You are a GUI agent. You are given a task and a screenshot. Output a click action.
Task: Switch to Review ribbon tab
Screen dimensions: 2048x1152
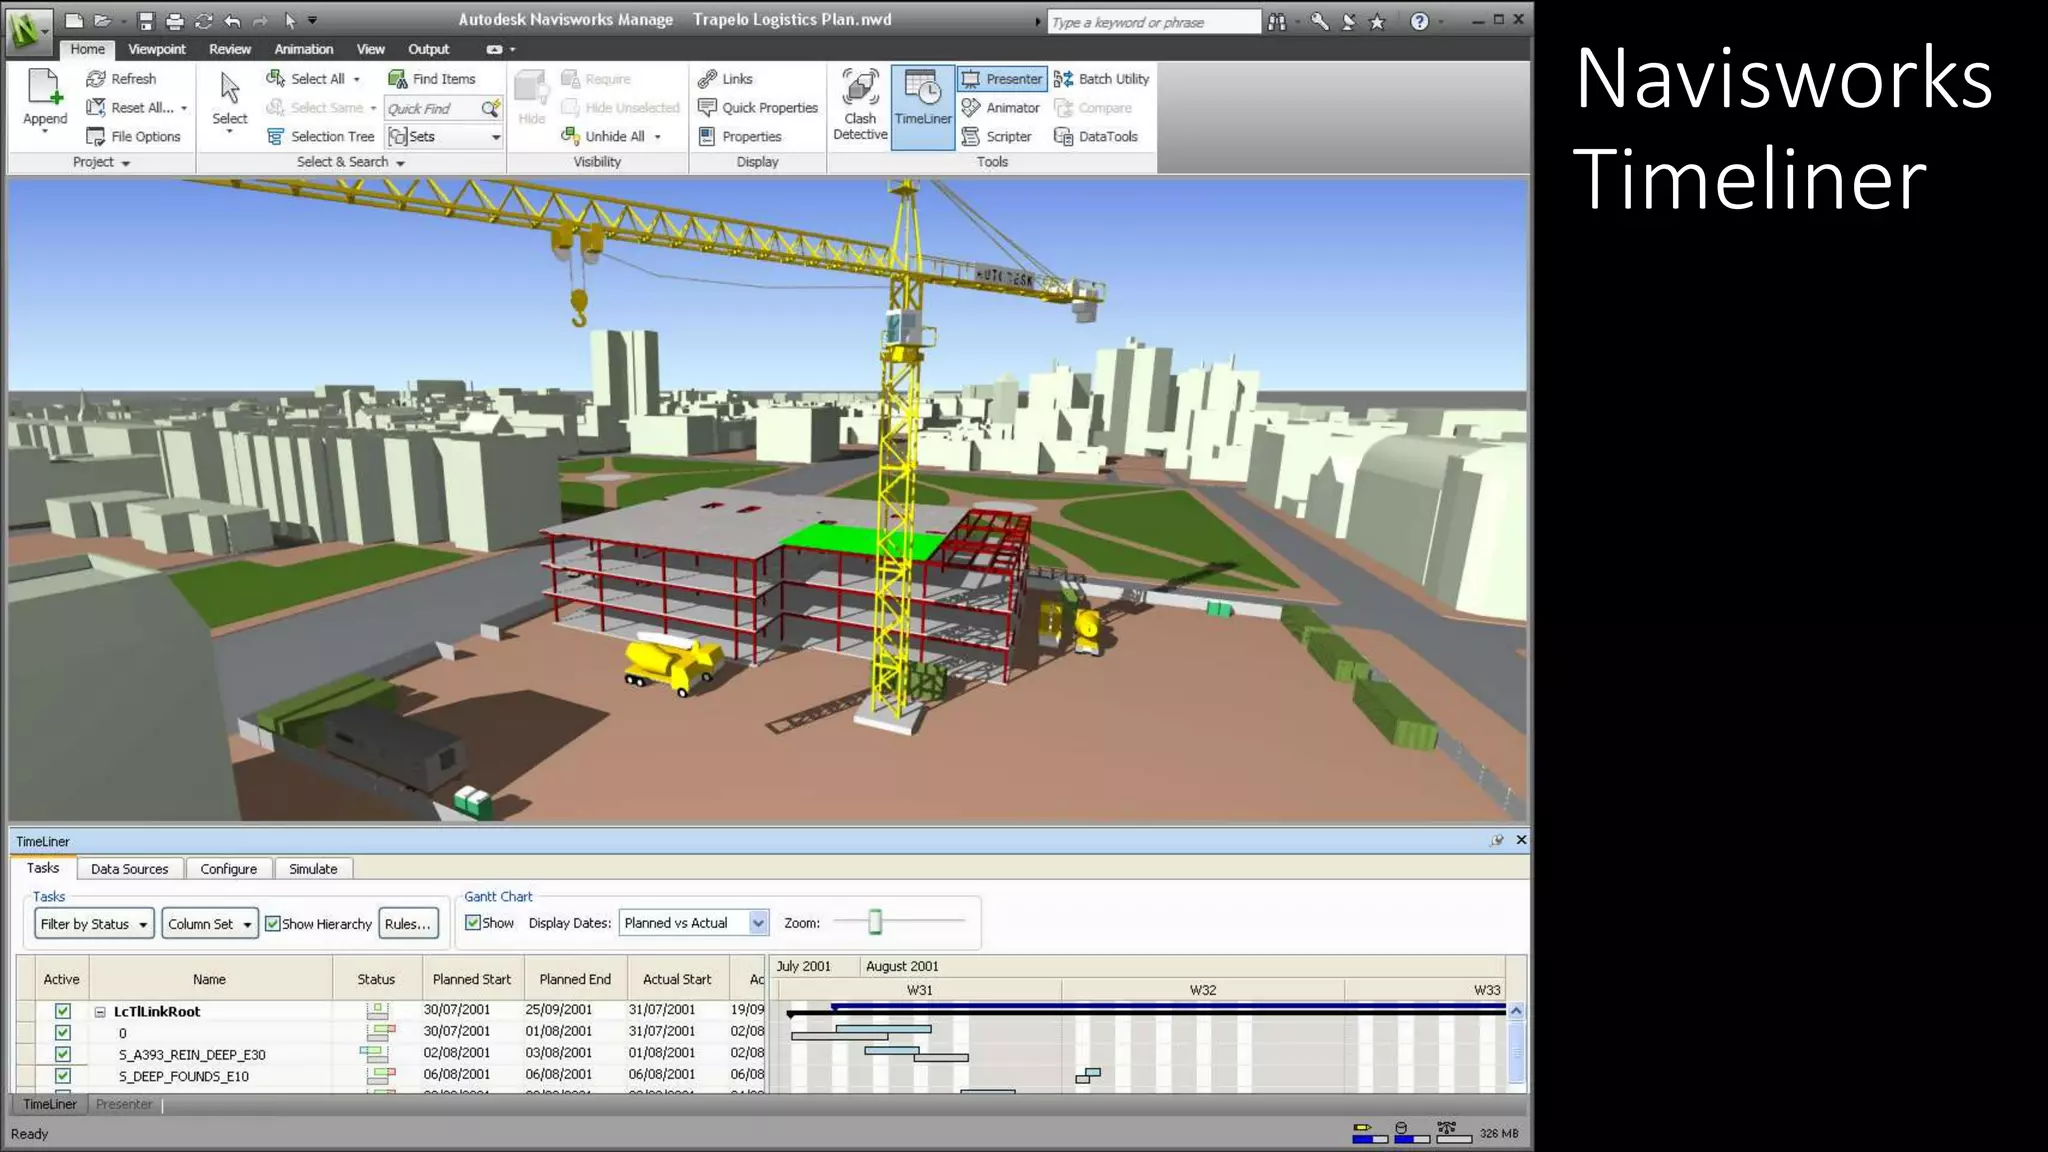(x=230, y=49)
